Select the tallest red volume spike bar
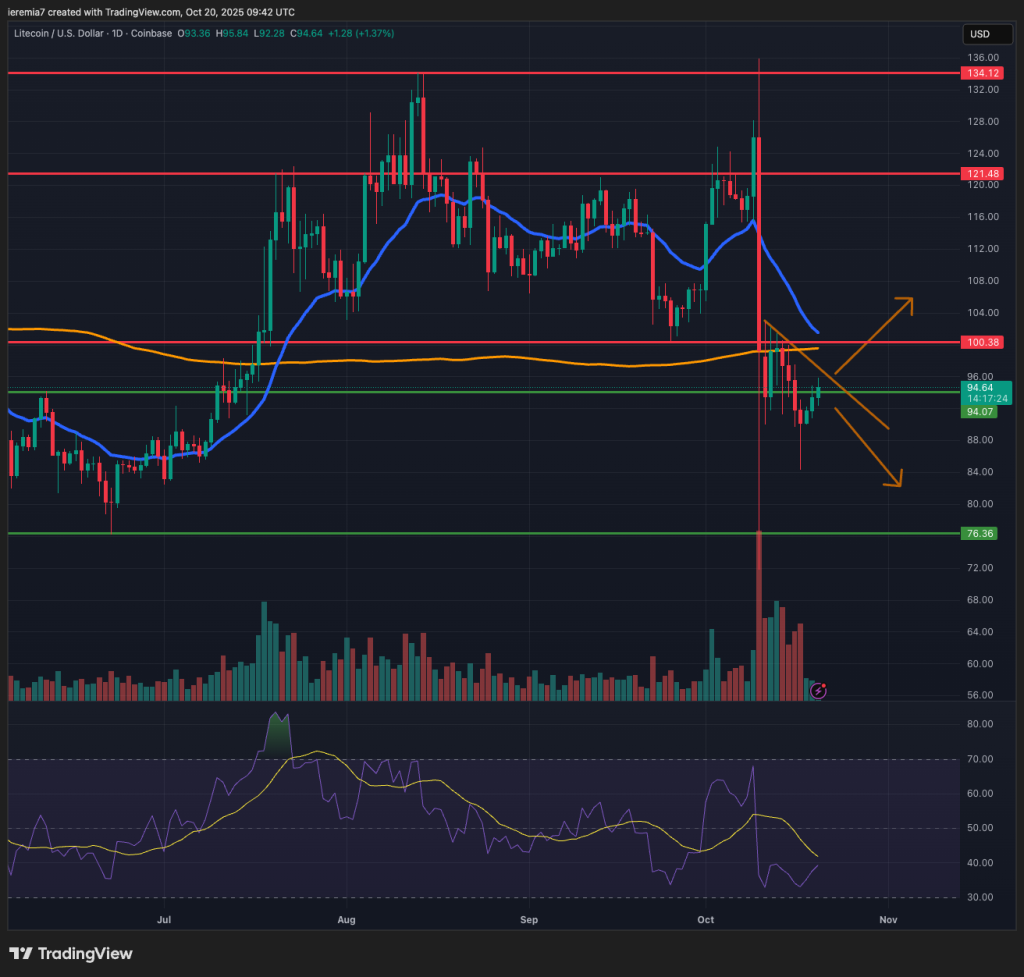The image size is (1024, 977). (x=759, y=620)
